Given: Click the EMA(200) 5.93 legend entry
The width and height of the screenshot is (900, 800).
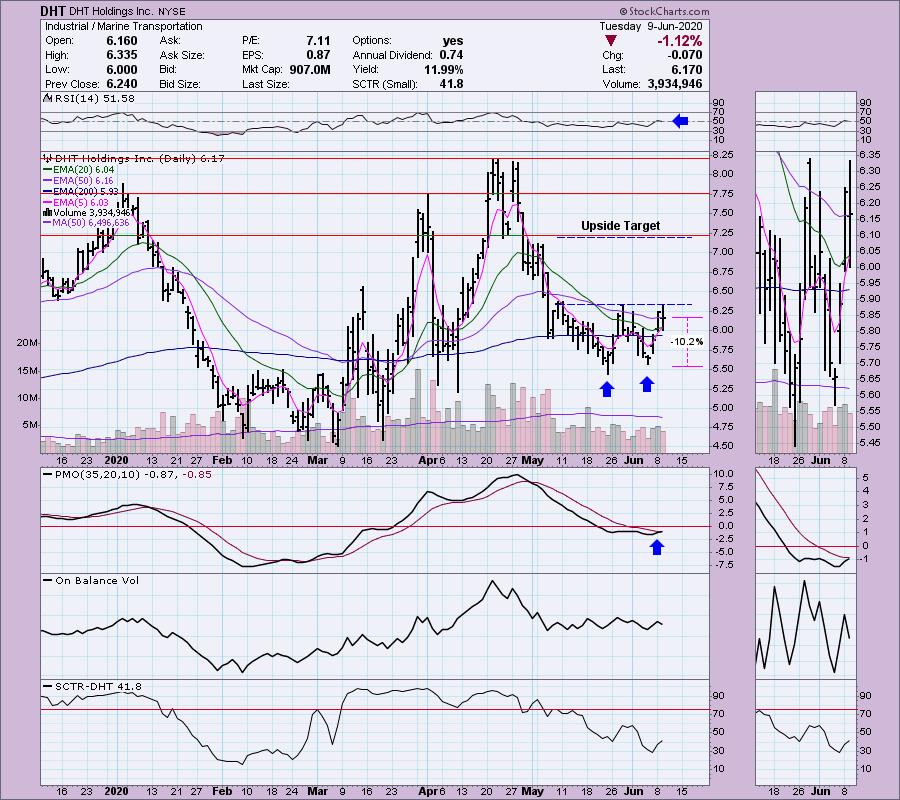Looking at the screenshot, I should pyautogui.click(x=86, y=192).
